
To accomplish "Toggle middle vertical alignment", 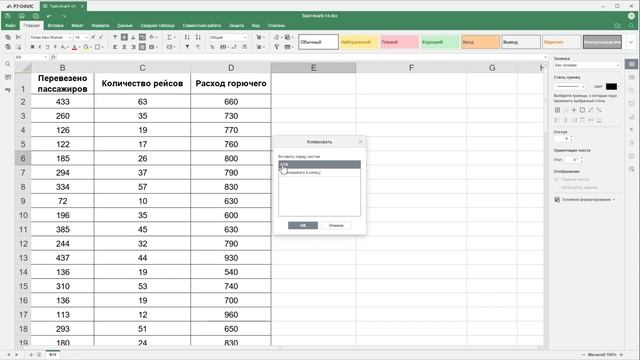I will [124, 37].
